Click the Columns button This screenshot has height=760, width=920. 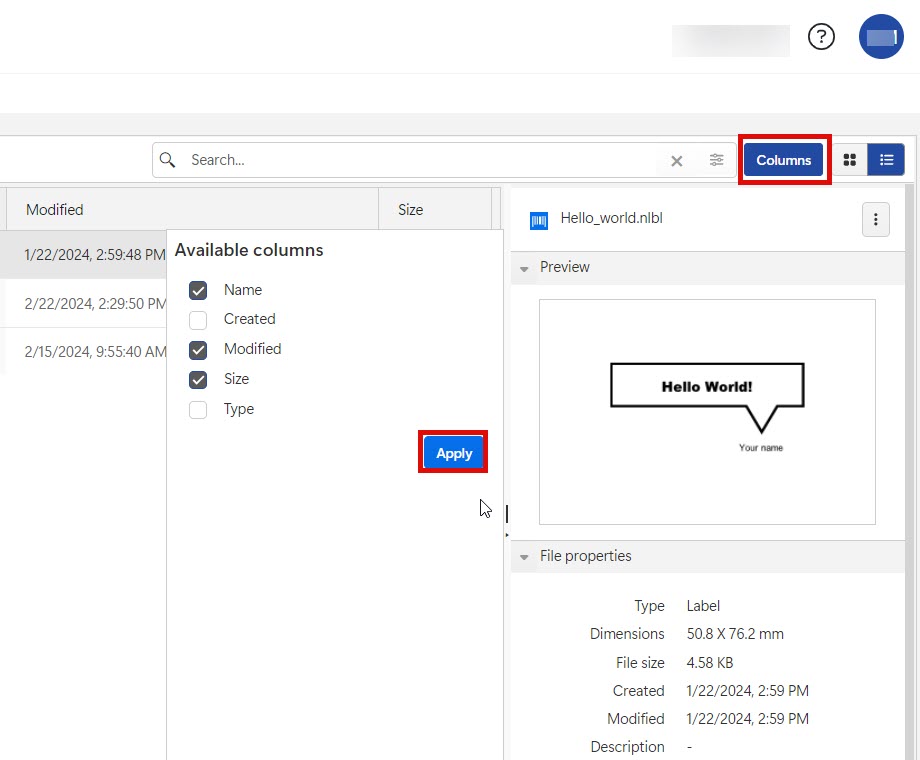(783, 160)
